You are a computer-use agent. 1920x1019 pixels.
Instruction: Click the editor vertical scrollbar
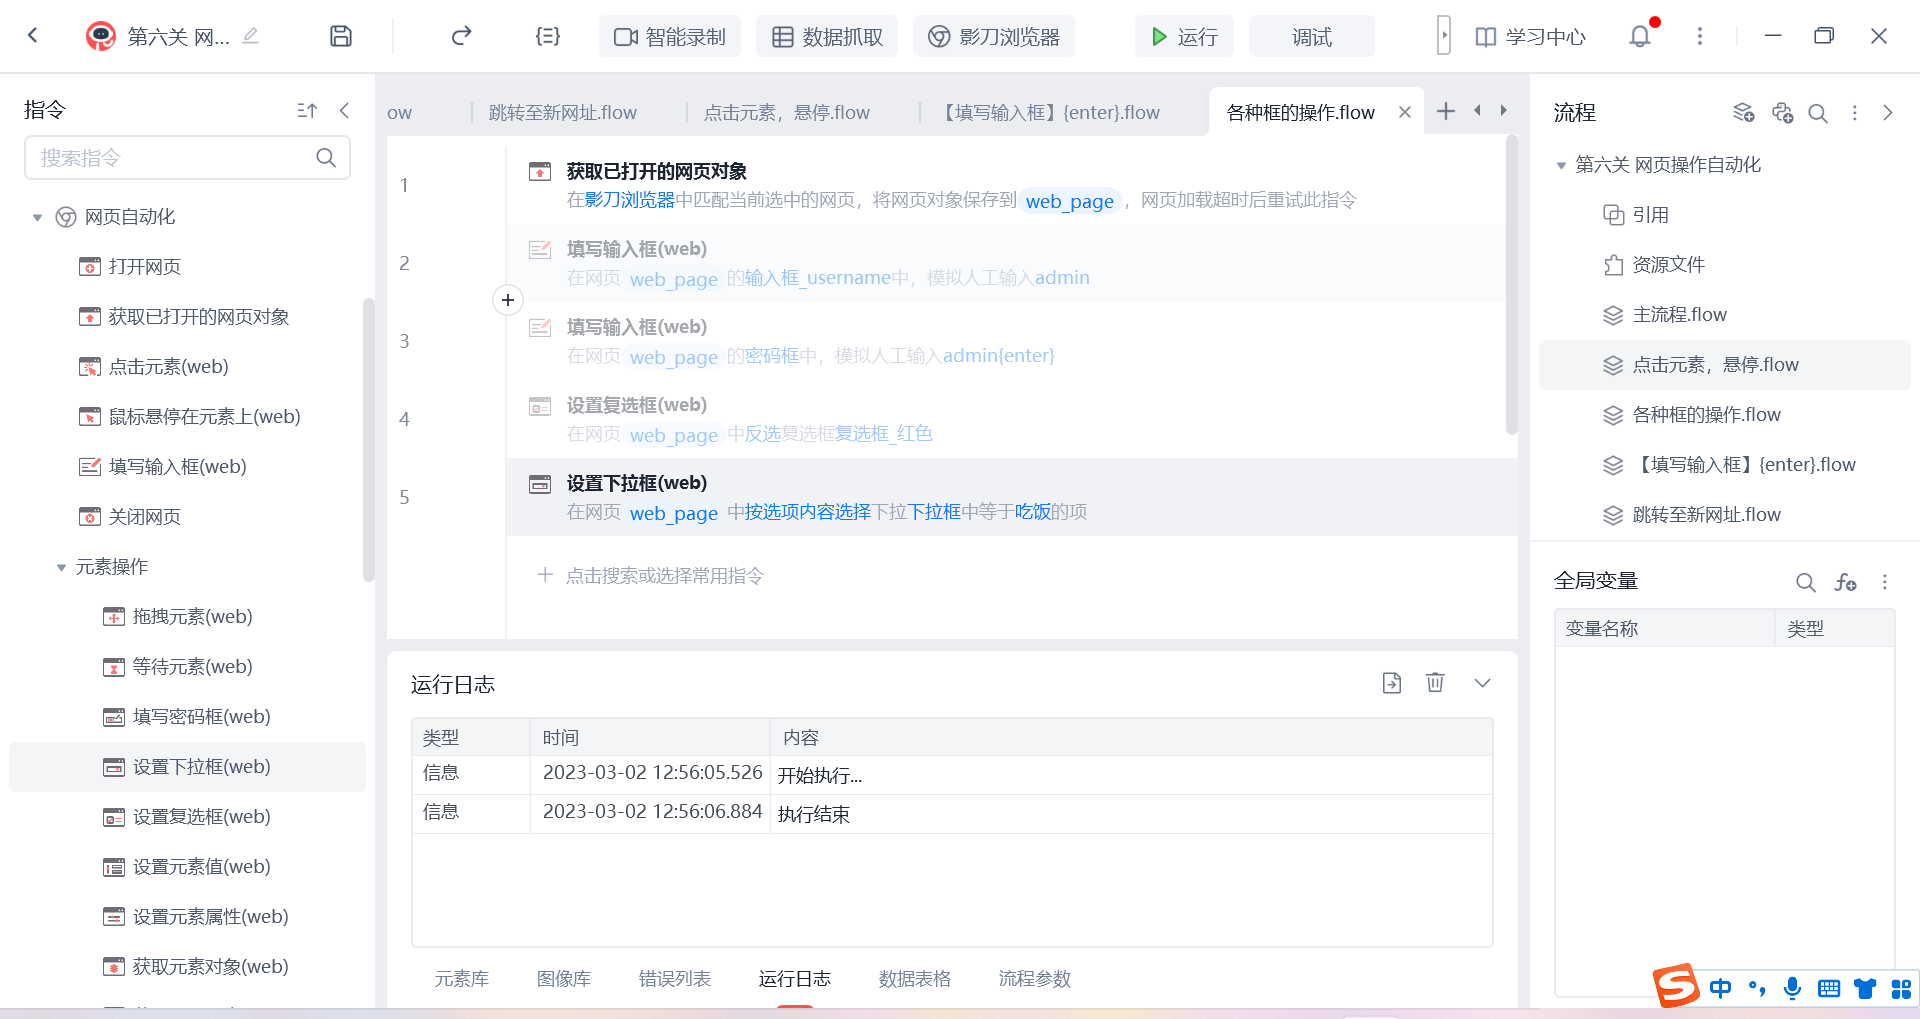pos(1511,285)
